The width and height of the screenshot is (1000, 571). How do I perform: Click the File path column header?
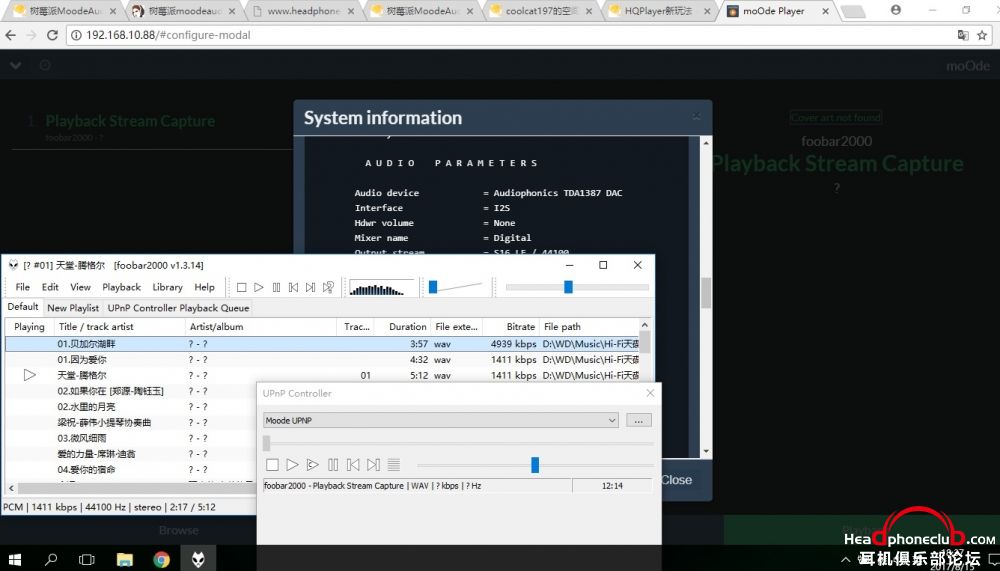(590, 327)
